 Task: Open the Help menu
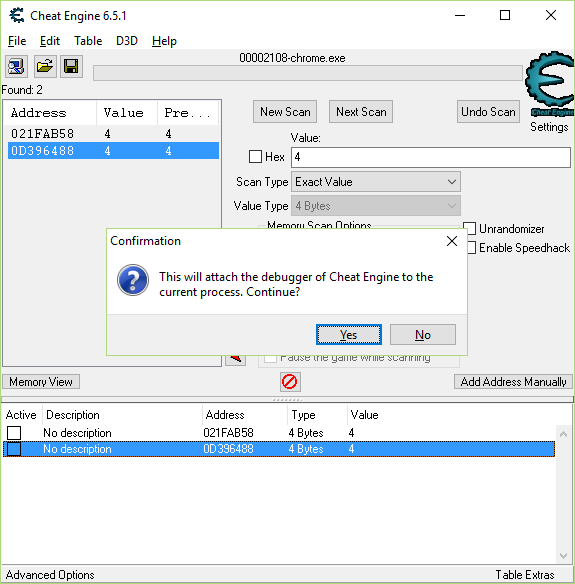(164, 41)
